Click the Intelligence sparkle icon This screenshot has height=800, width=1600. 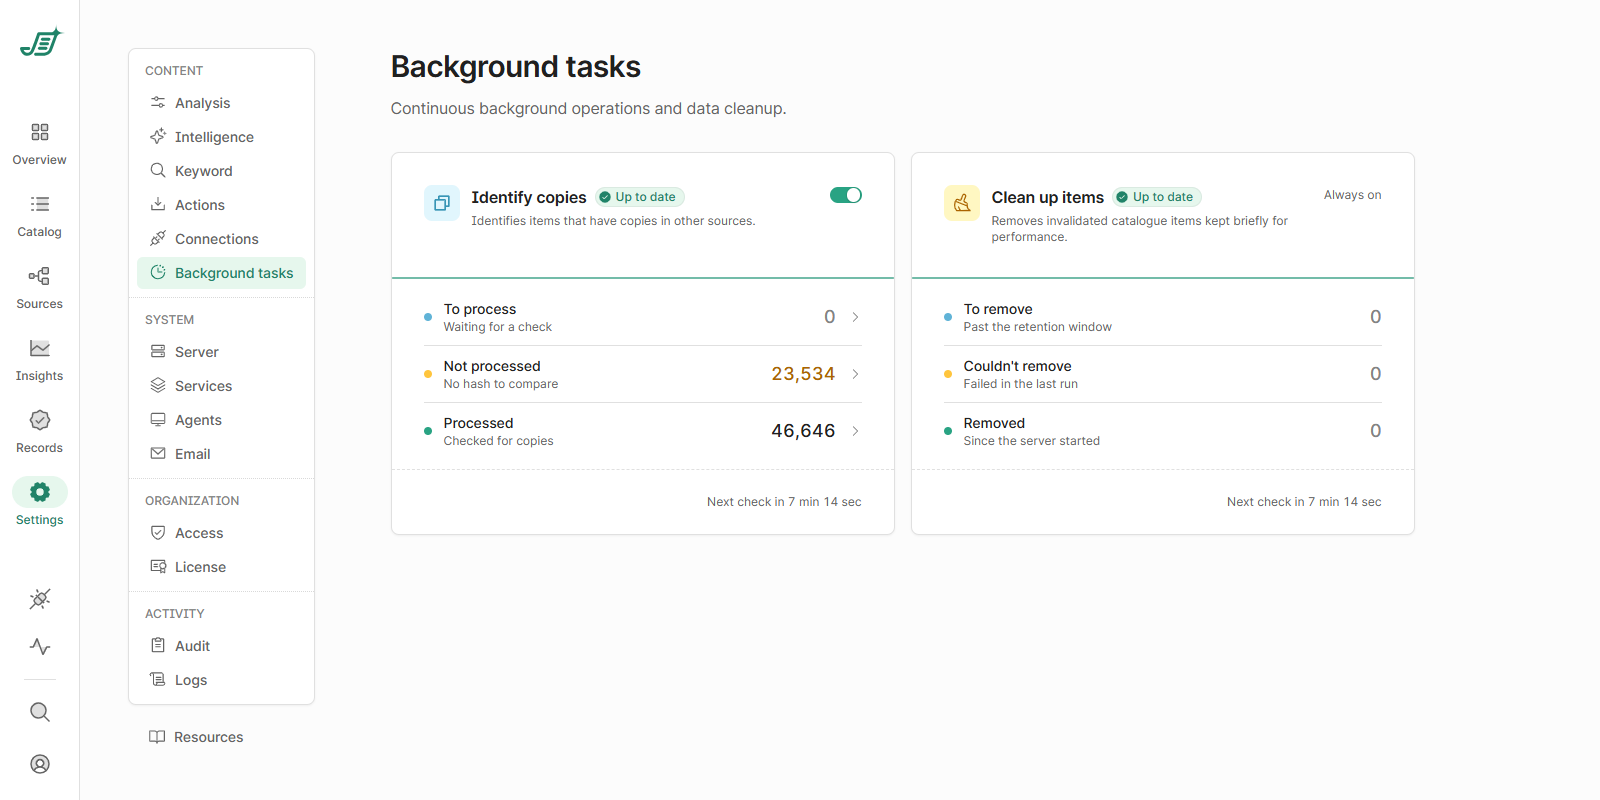pyautogui.click(x=158, y=136)
